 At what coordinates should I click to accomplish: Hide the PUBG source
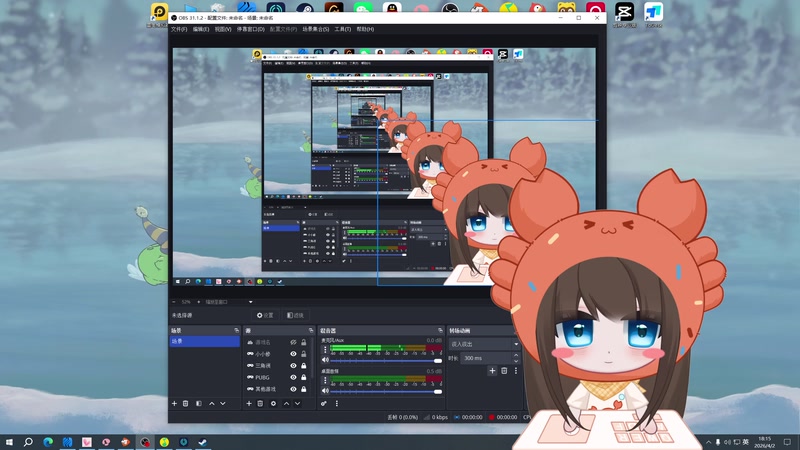pyautogui.click(x=293, y=378)
